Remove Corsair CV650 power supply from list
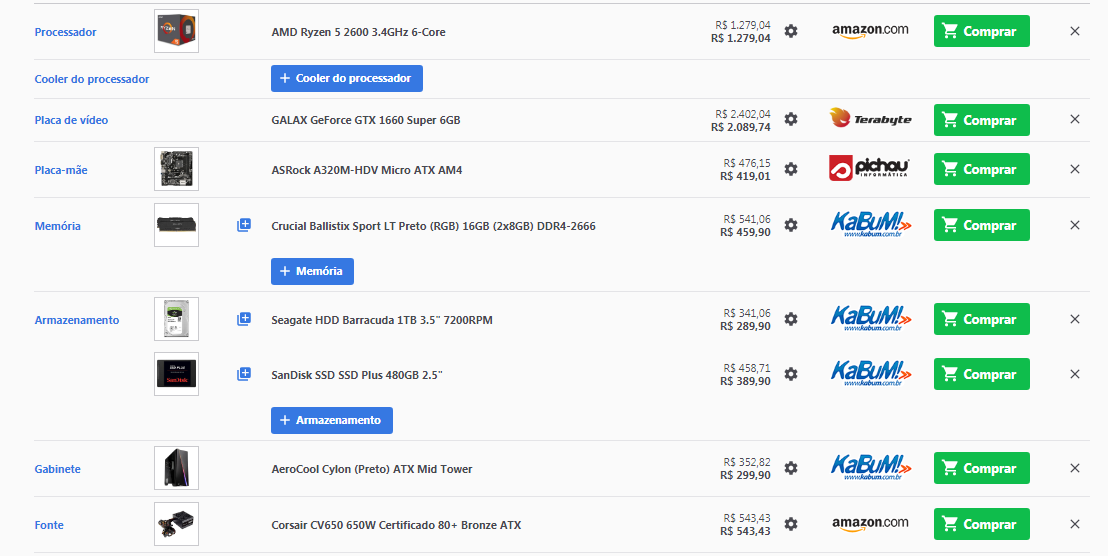This screenshot has height=556, width=1108. (x=1075, y=524)
